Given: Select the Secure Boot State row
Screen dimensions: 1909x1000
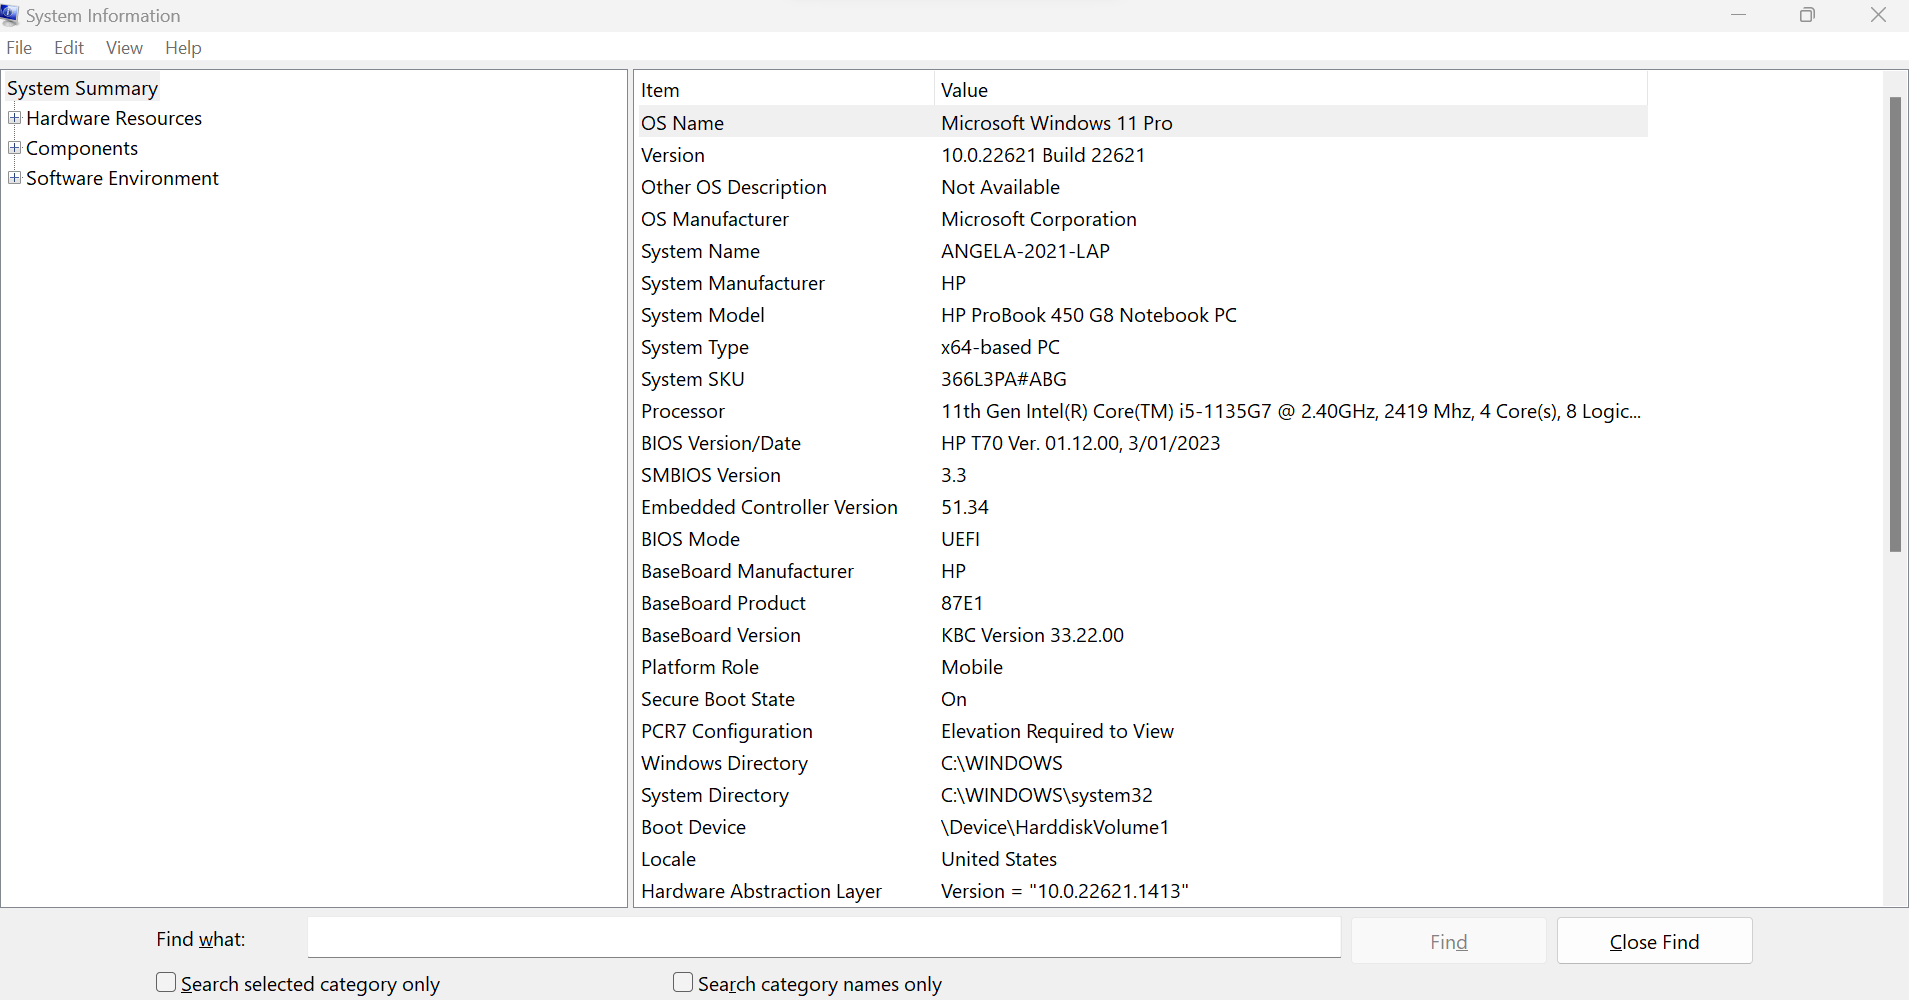Looking at the screenshot, I should pos(1143,699).
